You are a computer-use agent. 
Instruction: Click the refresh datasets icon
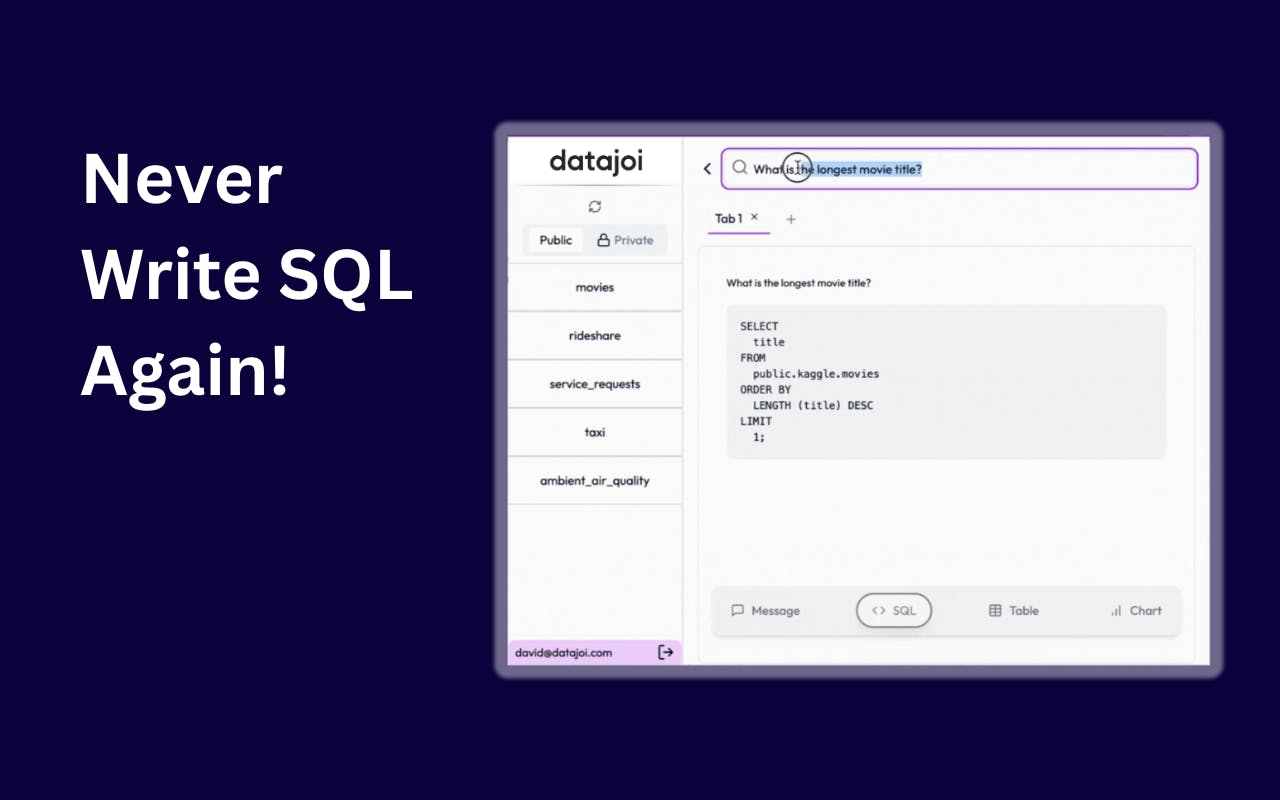[x=595, y=206]
